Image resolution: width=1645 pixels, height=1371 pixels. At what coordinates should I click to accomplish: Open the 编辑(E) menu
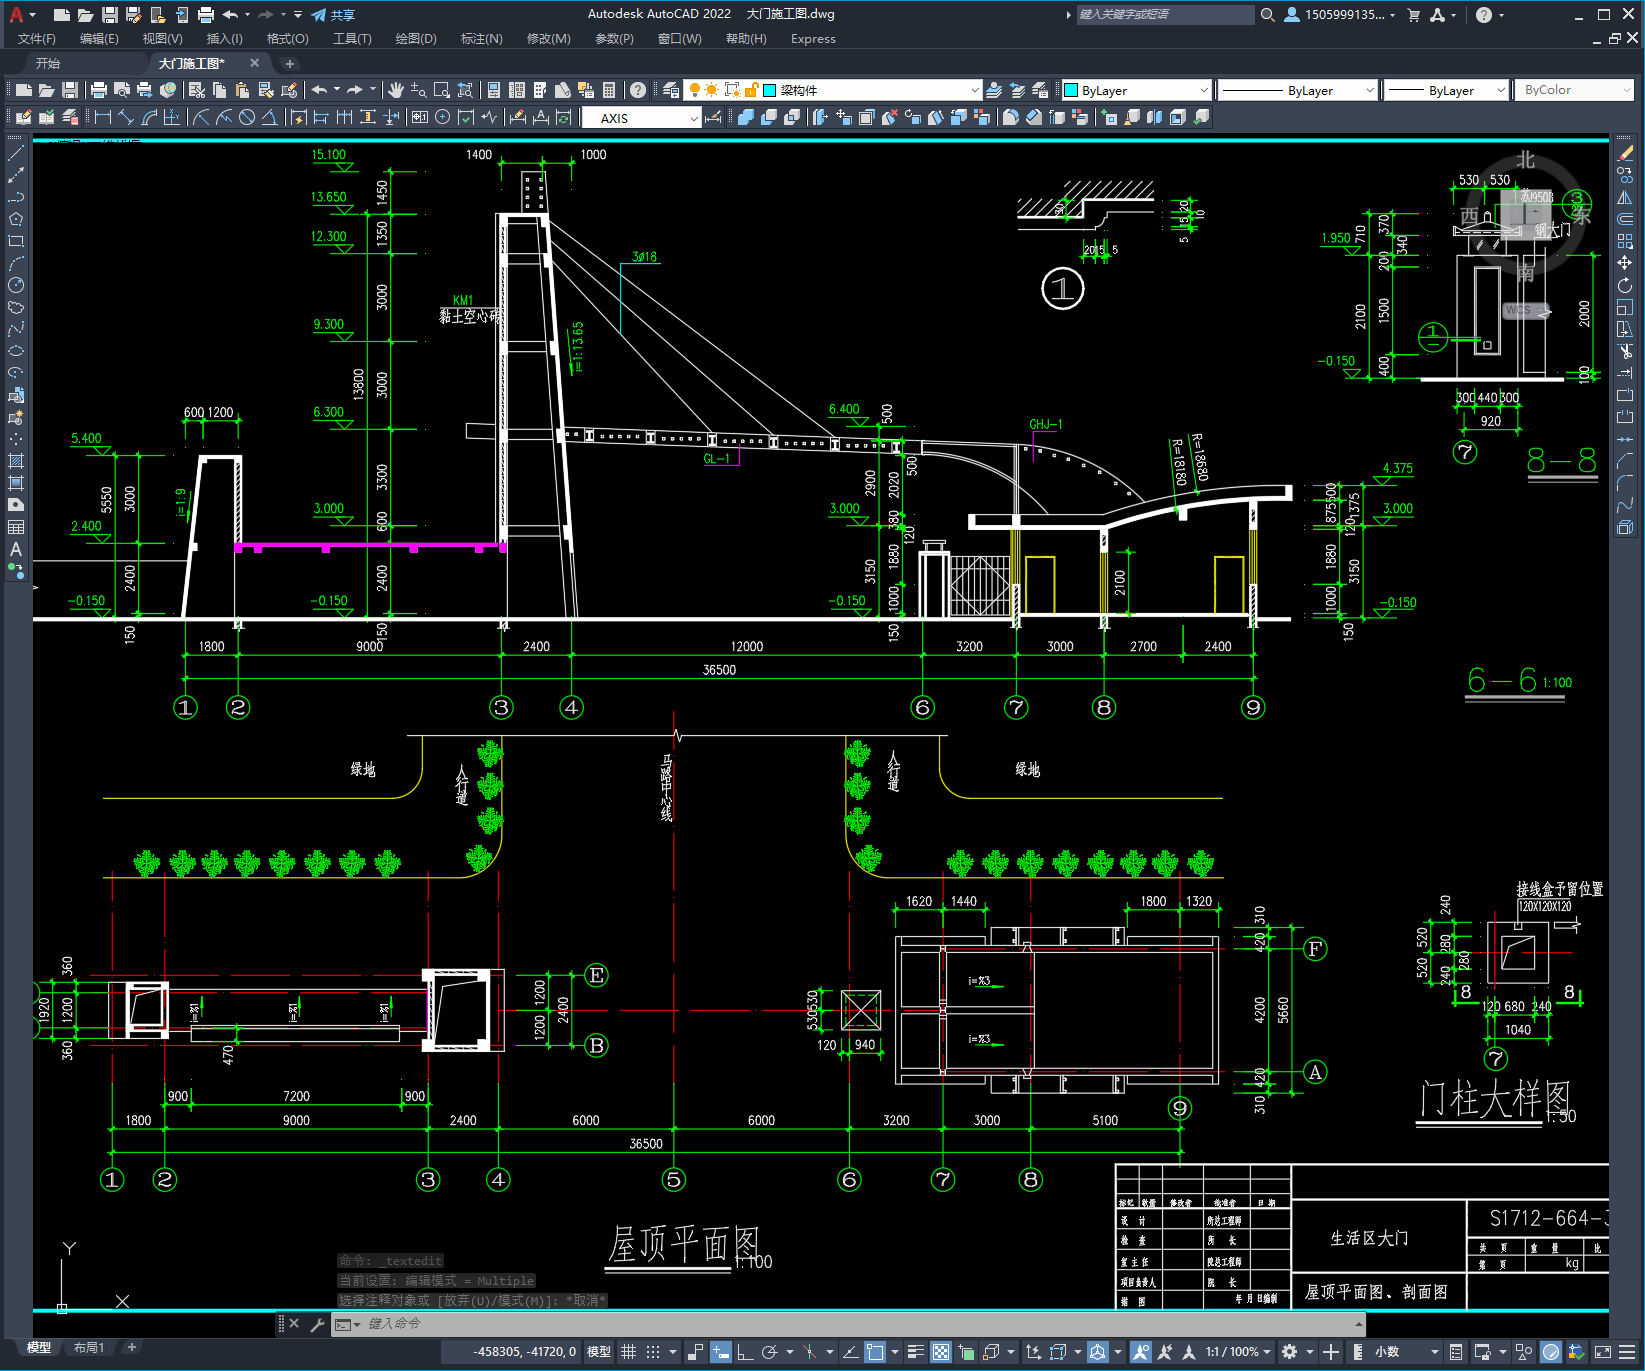(x=99, y=39)
